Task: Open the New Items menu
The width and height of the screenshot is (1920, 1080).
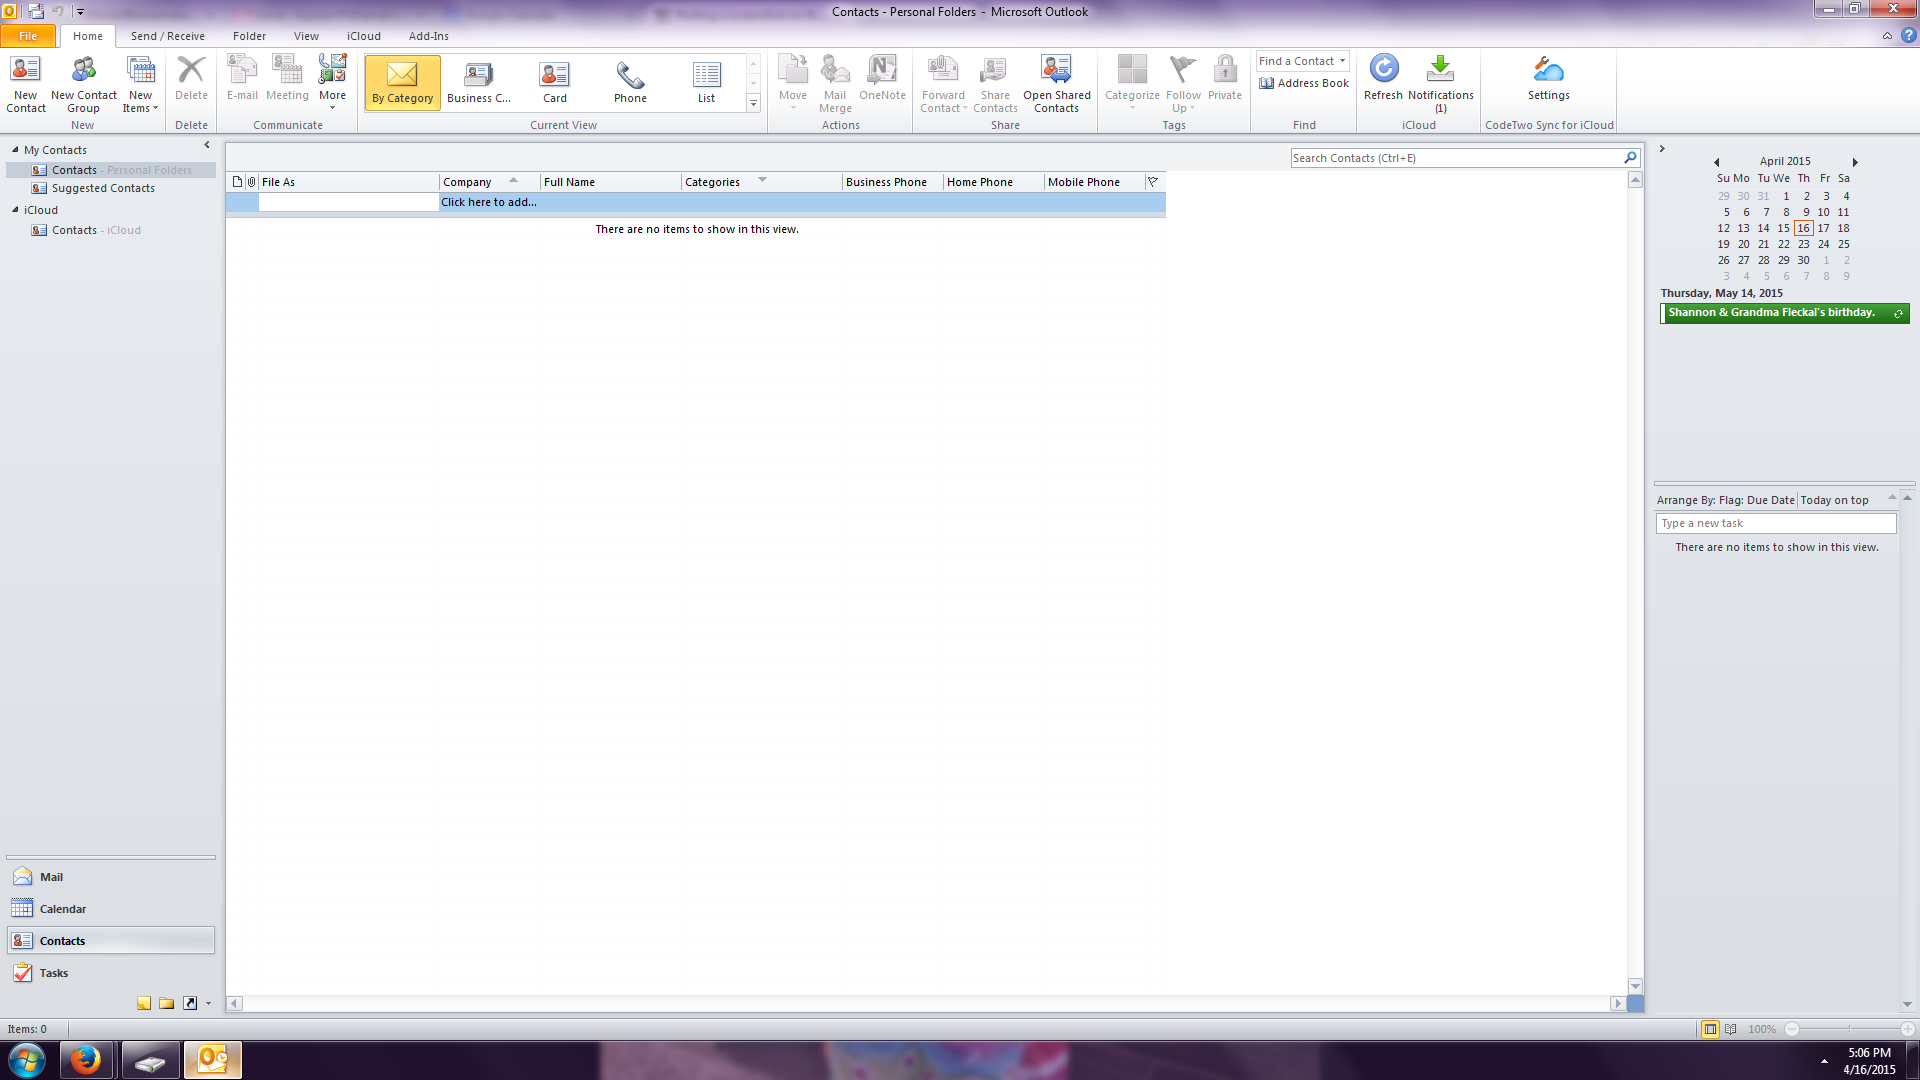Action: [x=140, y=84]
